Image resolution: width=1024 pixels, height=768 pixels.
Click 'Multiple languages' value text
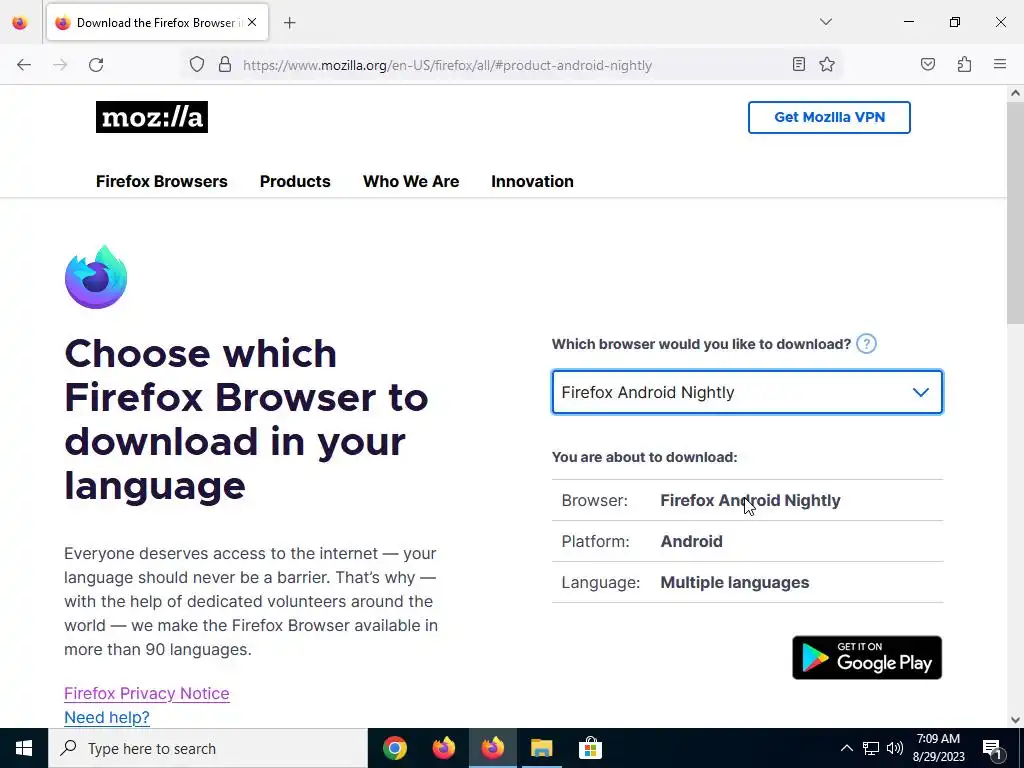[735, 583]
